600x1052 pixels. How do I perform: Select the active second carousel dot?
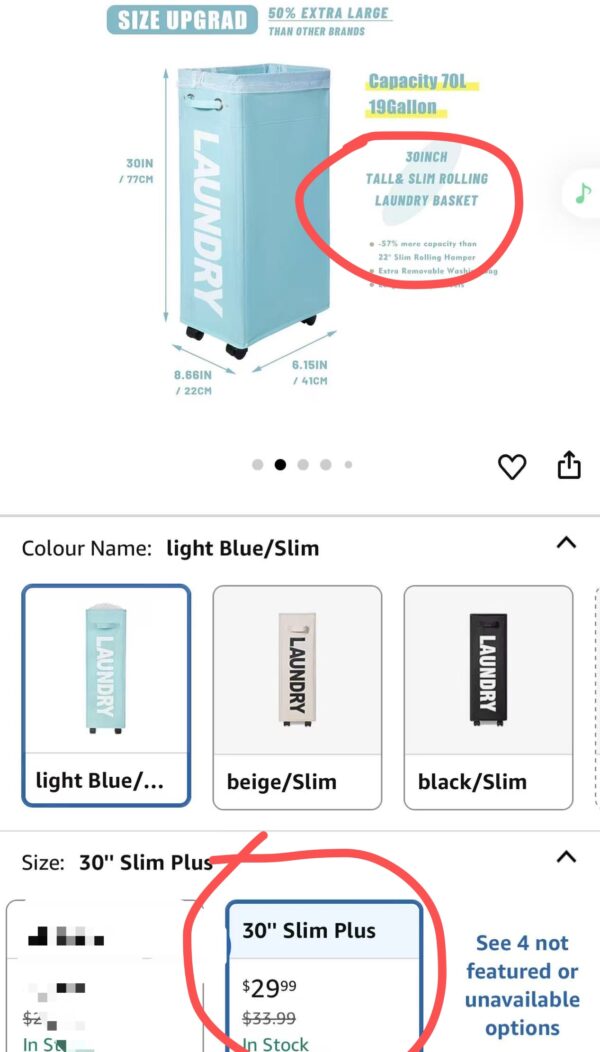[281, 465]
